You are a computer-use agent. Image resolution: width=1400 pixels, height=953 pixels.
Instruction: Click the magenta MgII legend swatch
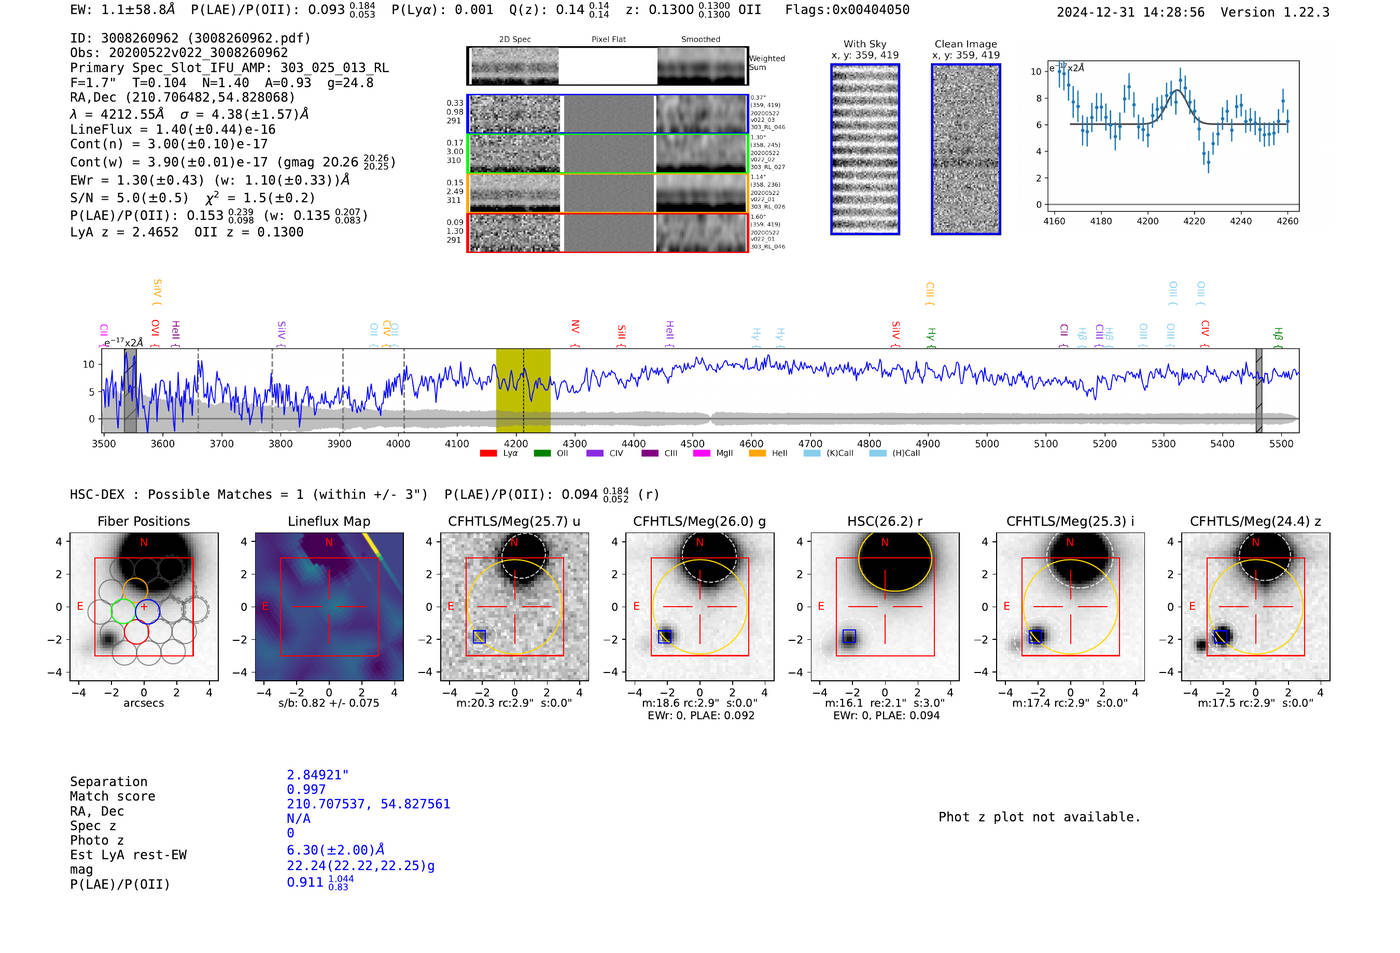pos(701,453)
